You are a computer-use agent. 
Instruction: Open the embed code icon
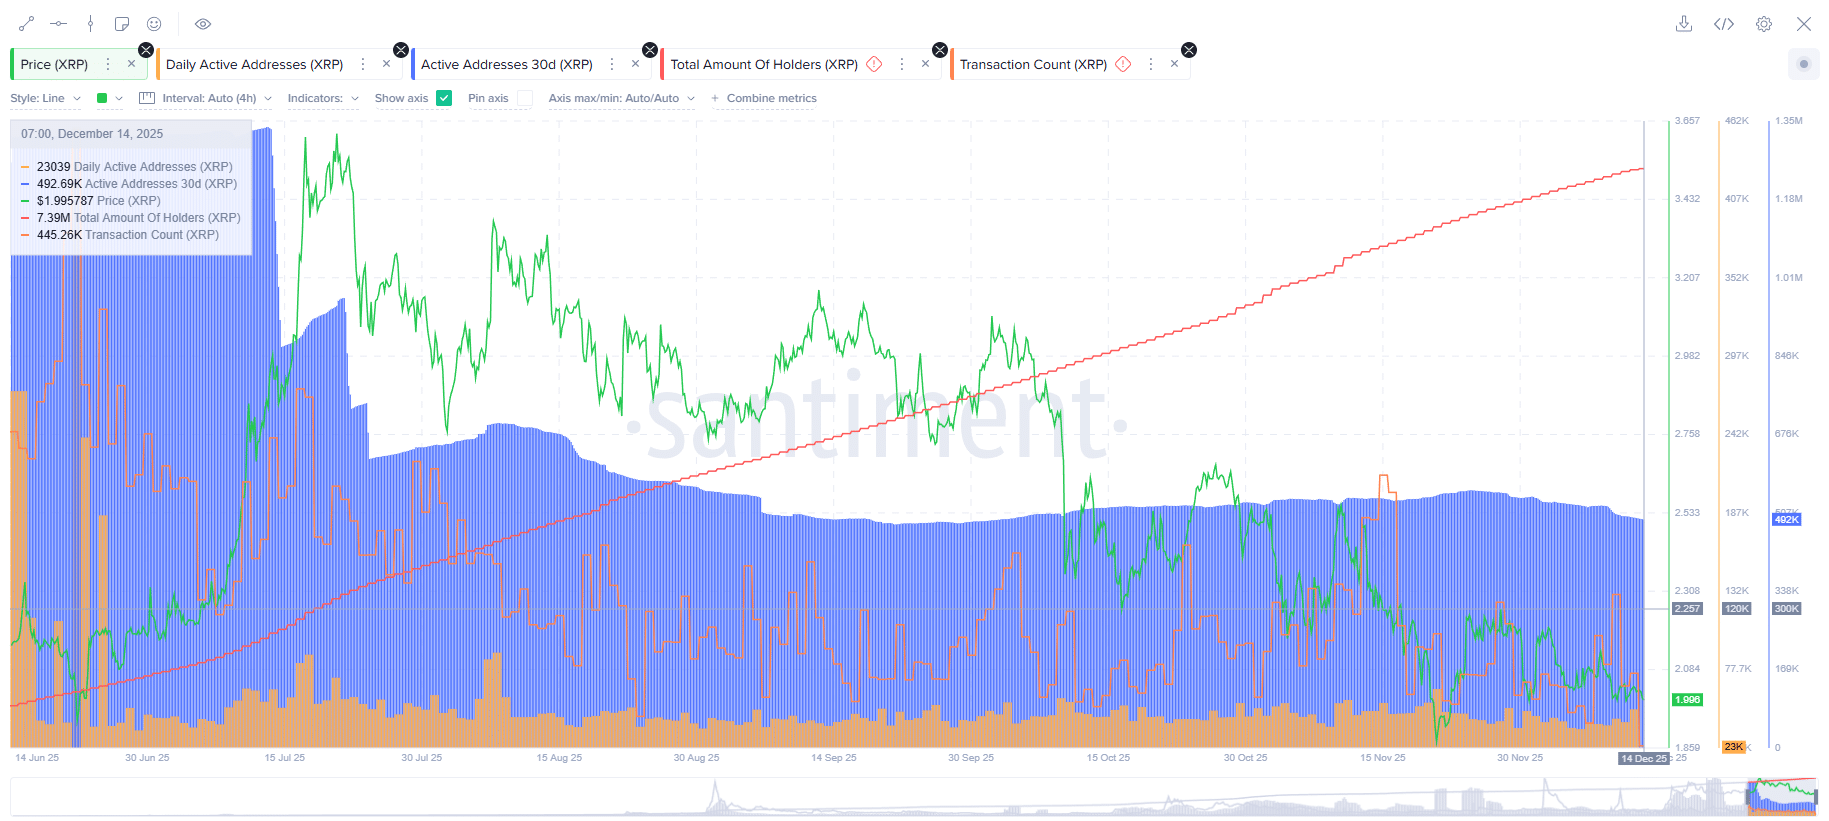point(1724,24)
